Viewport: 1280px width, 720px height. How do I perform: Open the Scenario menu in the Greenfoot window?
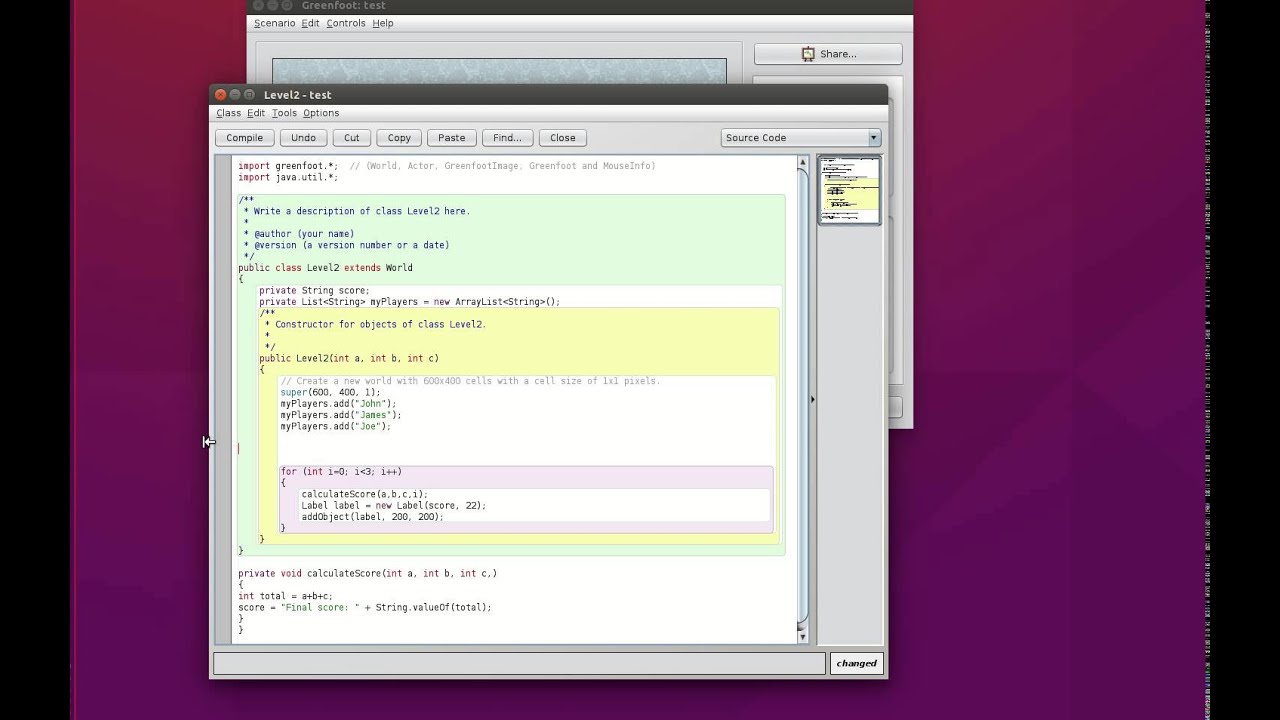click(274, 23)
